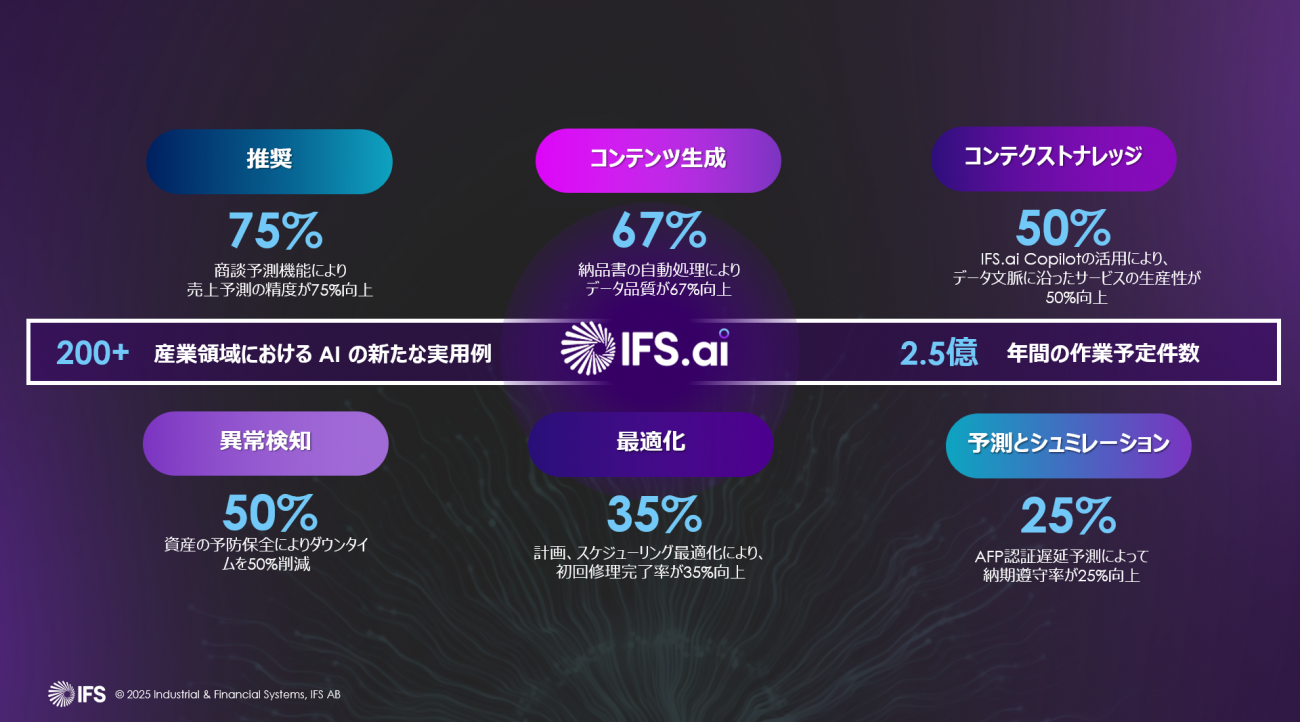1300x722 pixels.
Task: Click the IFS logo in footer
Action: coord(76,693)
